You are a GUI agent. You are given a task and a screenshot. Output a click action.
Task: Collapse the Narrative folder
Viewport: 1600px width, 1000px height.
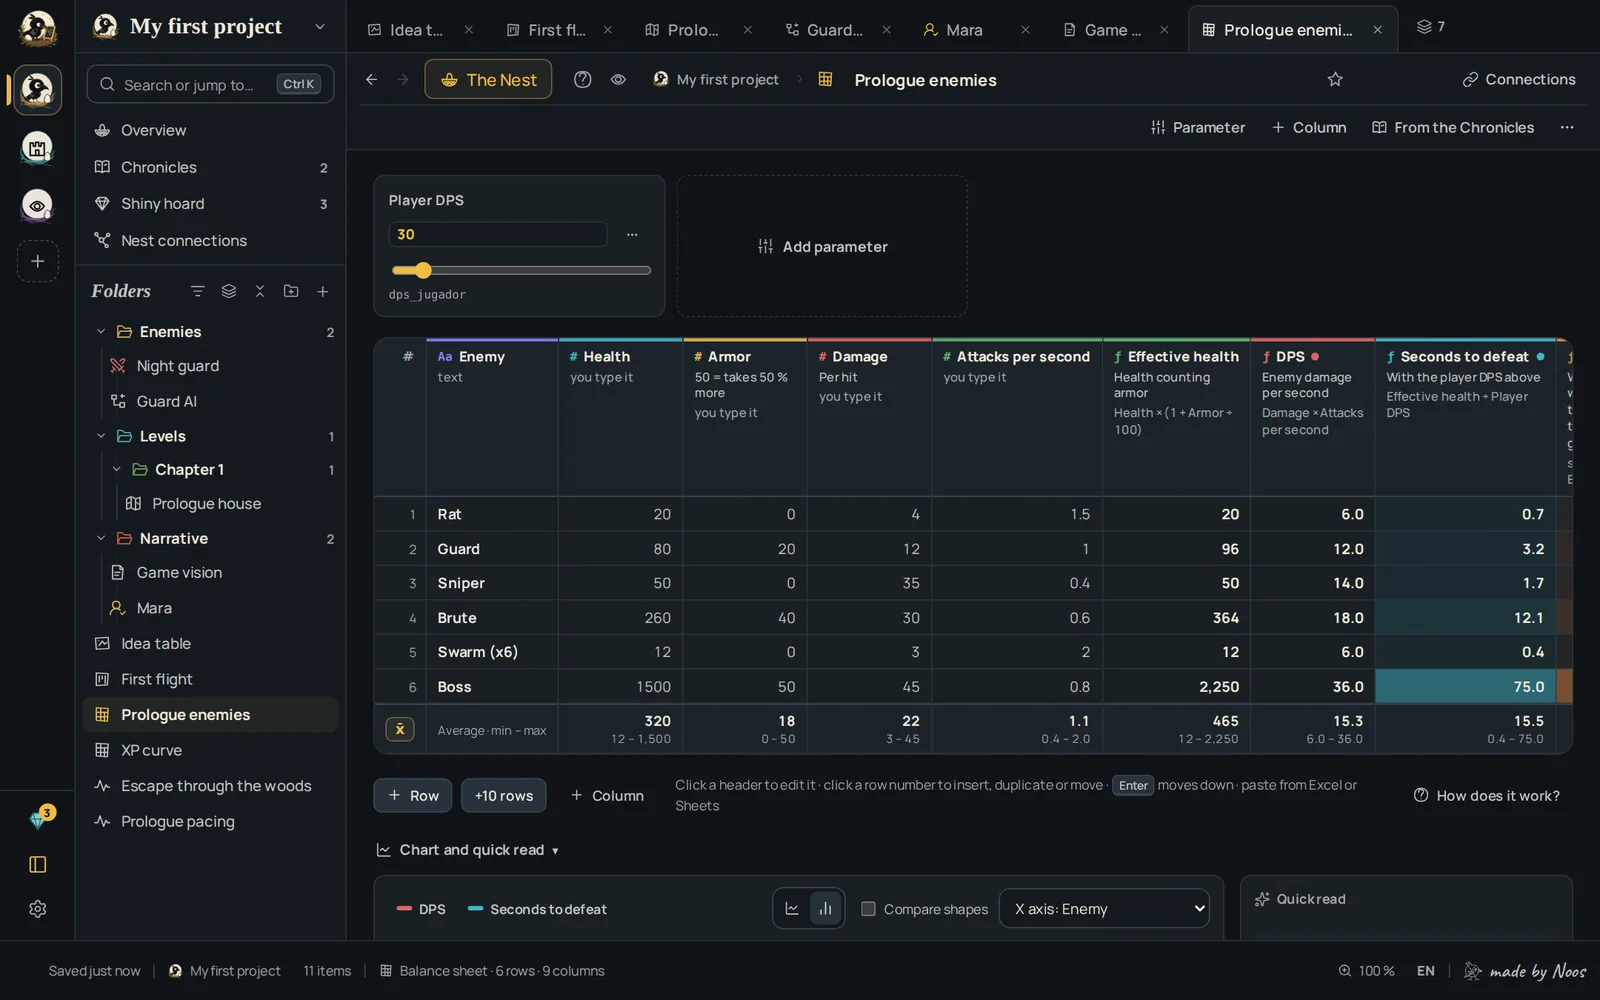[x=101, y=538]
